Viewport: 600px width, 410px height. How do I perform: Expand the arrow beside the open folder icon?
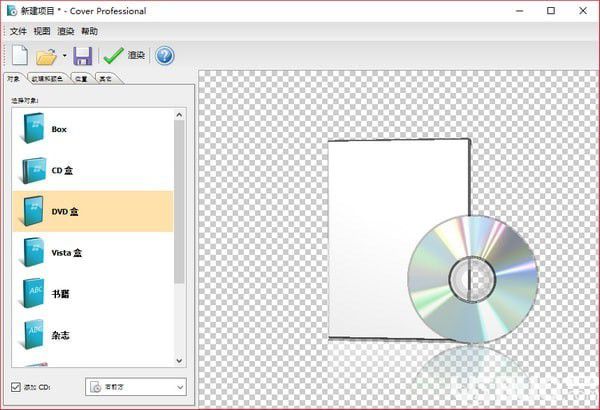tap(64, 56)
